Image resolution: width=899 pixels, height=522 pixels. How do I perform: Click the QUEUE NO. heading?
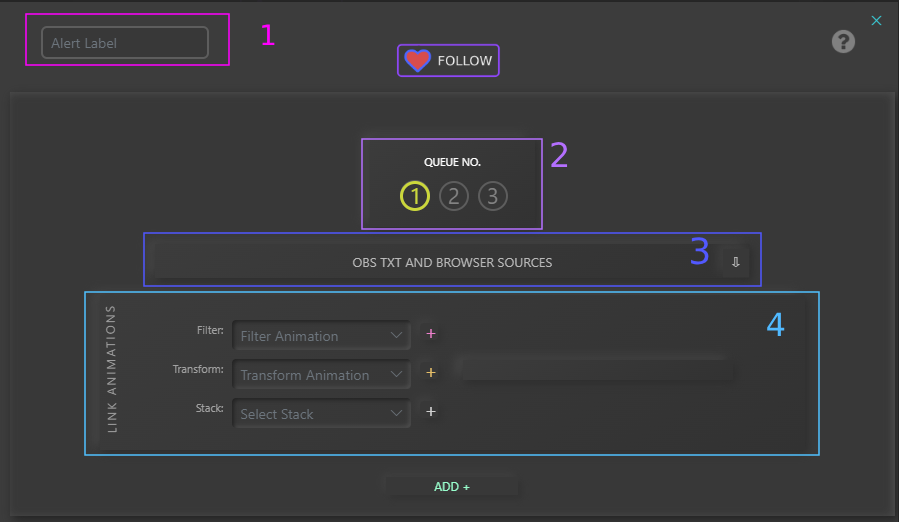(452, 162)
